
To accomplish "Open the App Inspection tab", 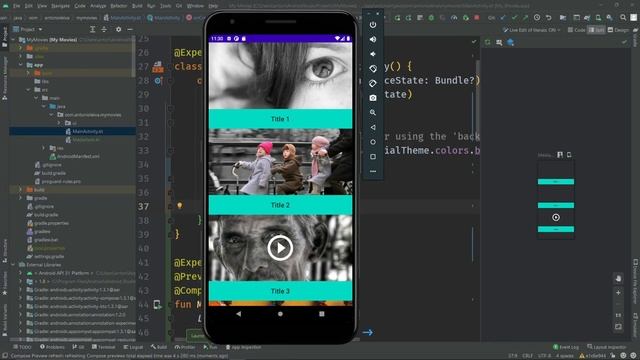I will point(243,347).
